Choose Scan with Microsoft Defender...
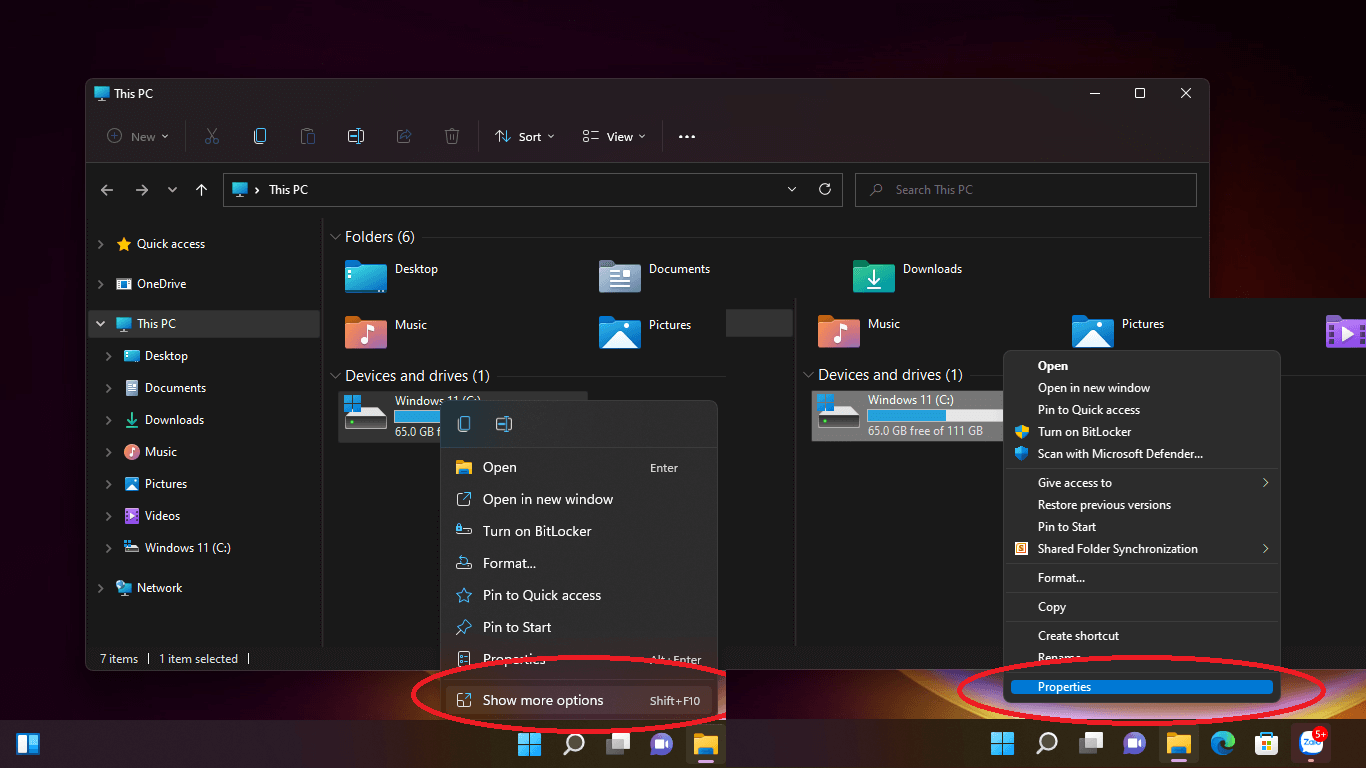This screenshot has width=1366, height=768. [1120, 454]
